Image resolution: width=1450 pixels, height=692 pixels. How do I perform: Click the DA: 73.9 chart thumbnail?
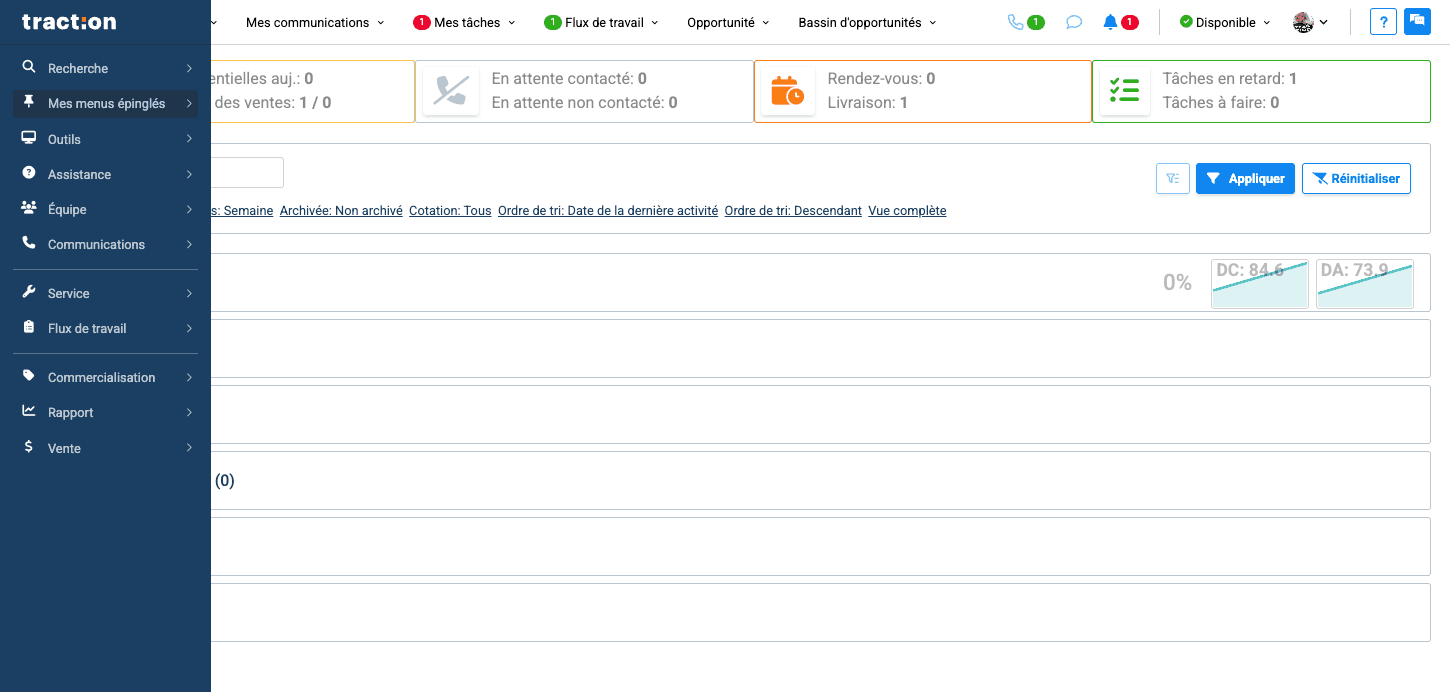[x=1365, y=283]
